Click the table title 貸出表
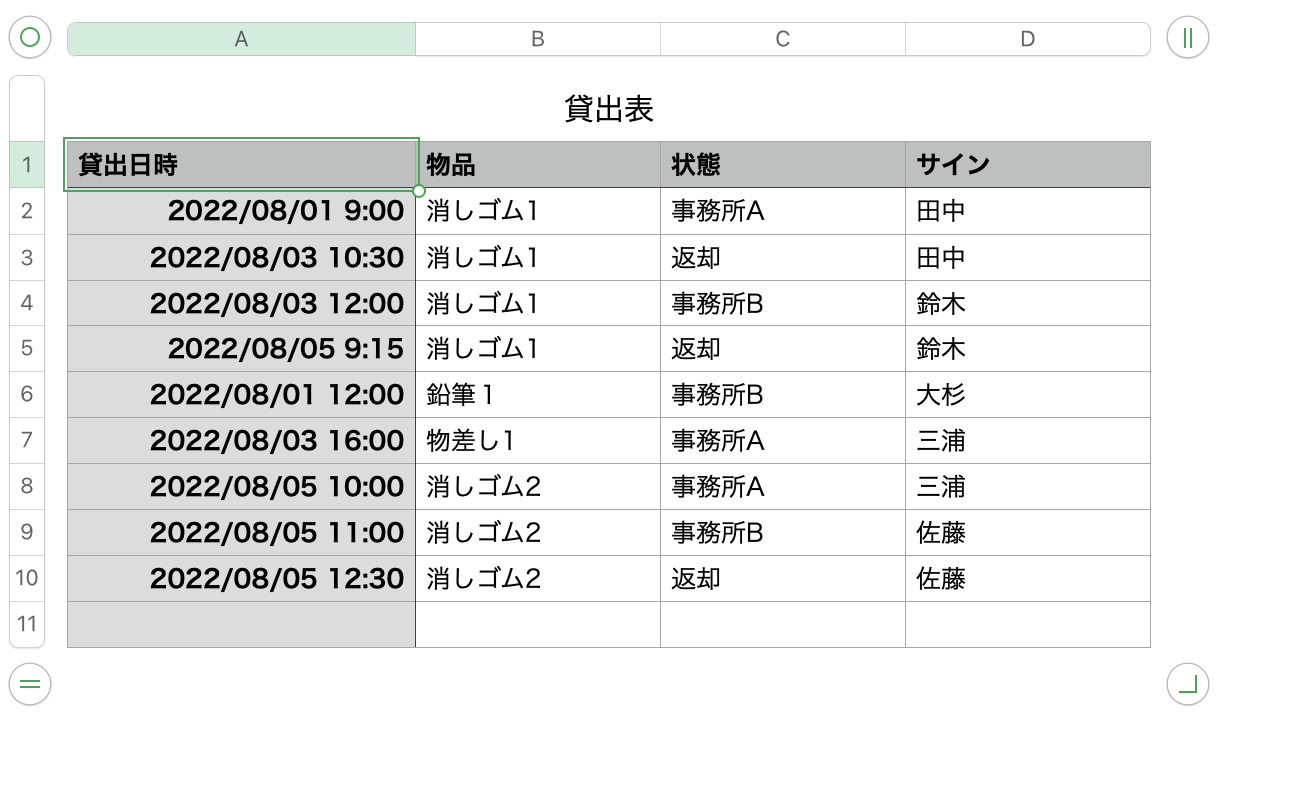The image size is (1294, 786). point(609,109)
